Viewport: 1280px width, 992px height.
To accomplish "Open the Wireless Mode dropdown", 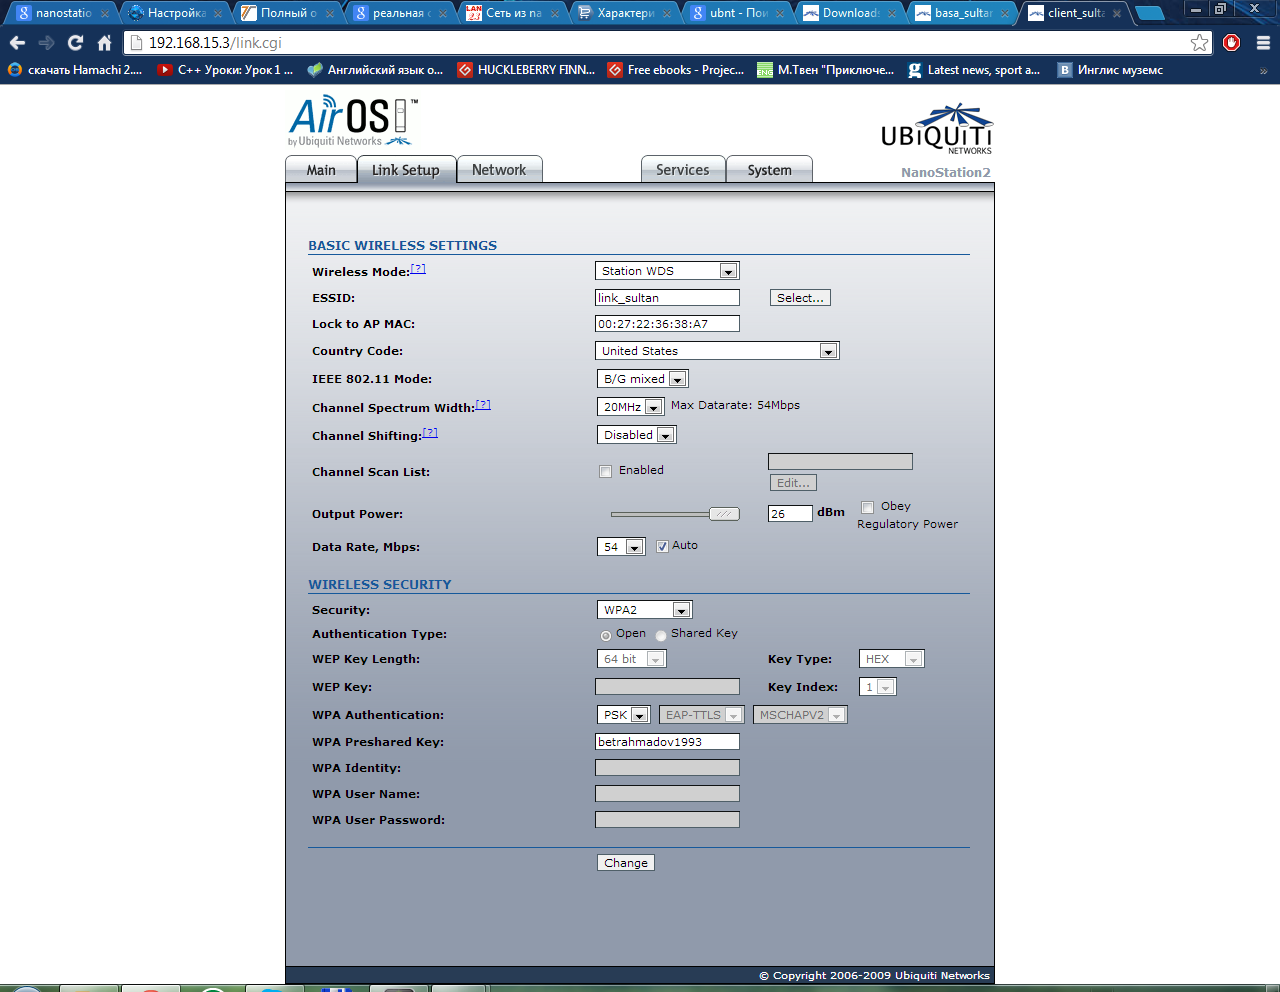I will point(667,271).
